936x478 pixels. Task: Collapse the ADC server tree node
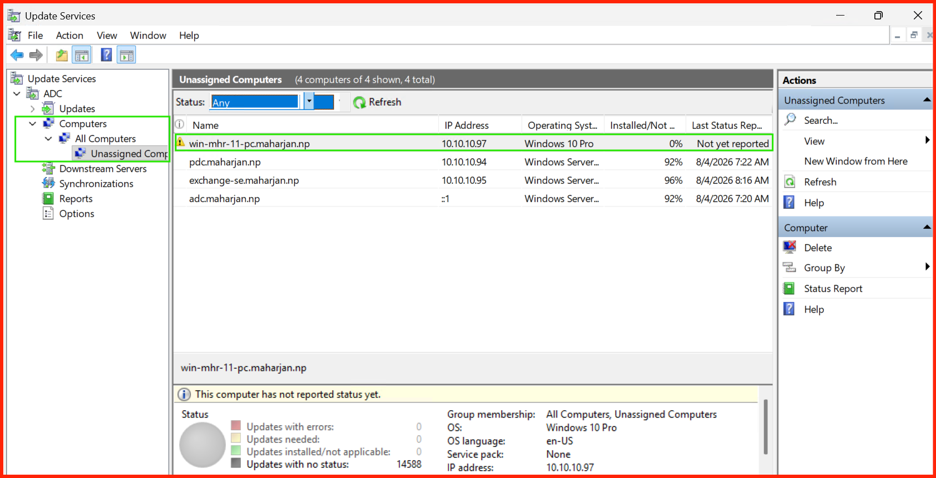(x=17, y=94)
